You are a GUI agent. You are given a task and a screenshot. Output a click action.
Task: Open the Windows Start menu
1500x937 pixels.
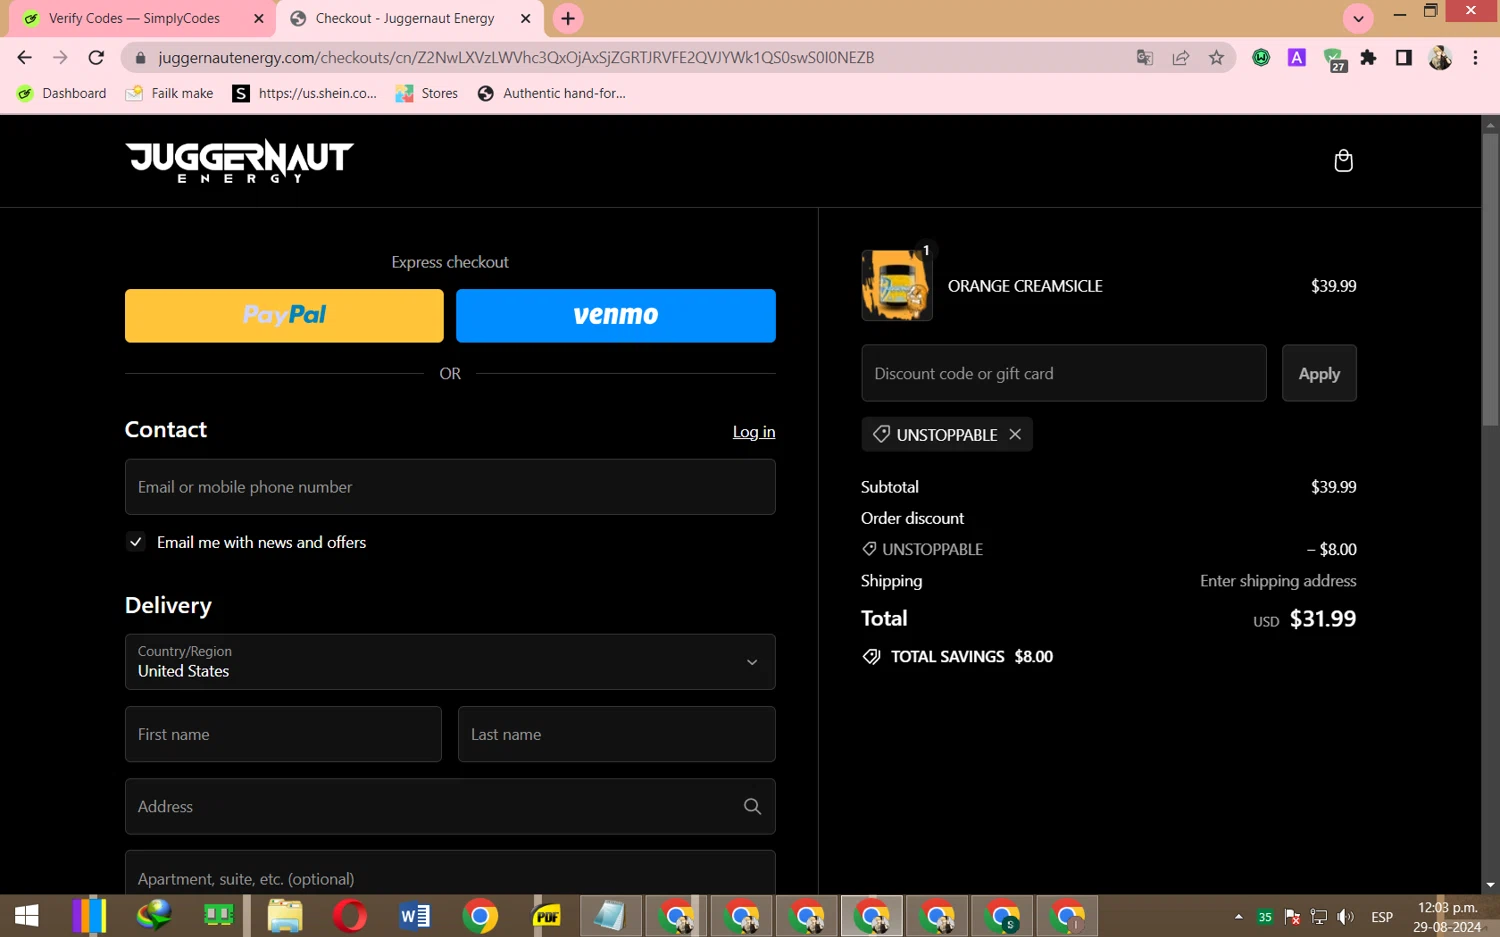[27, 915]
